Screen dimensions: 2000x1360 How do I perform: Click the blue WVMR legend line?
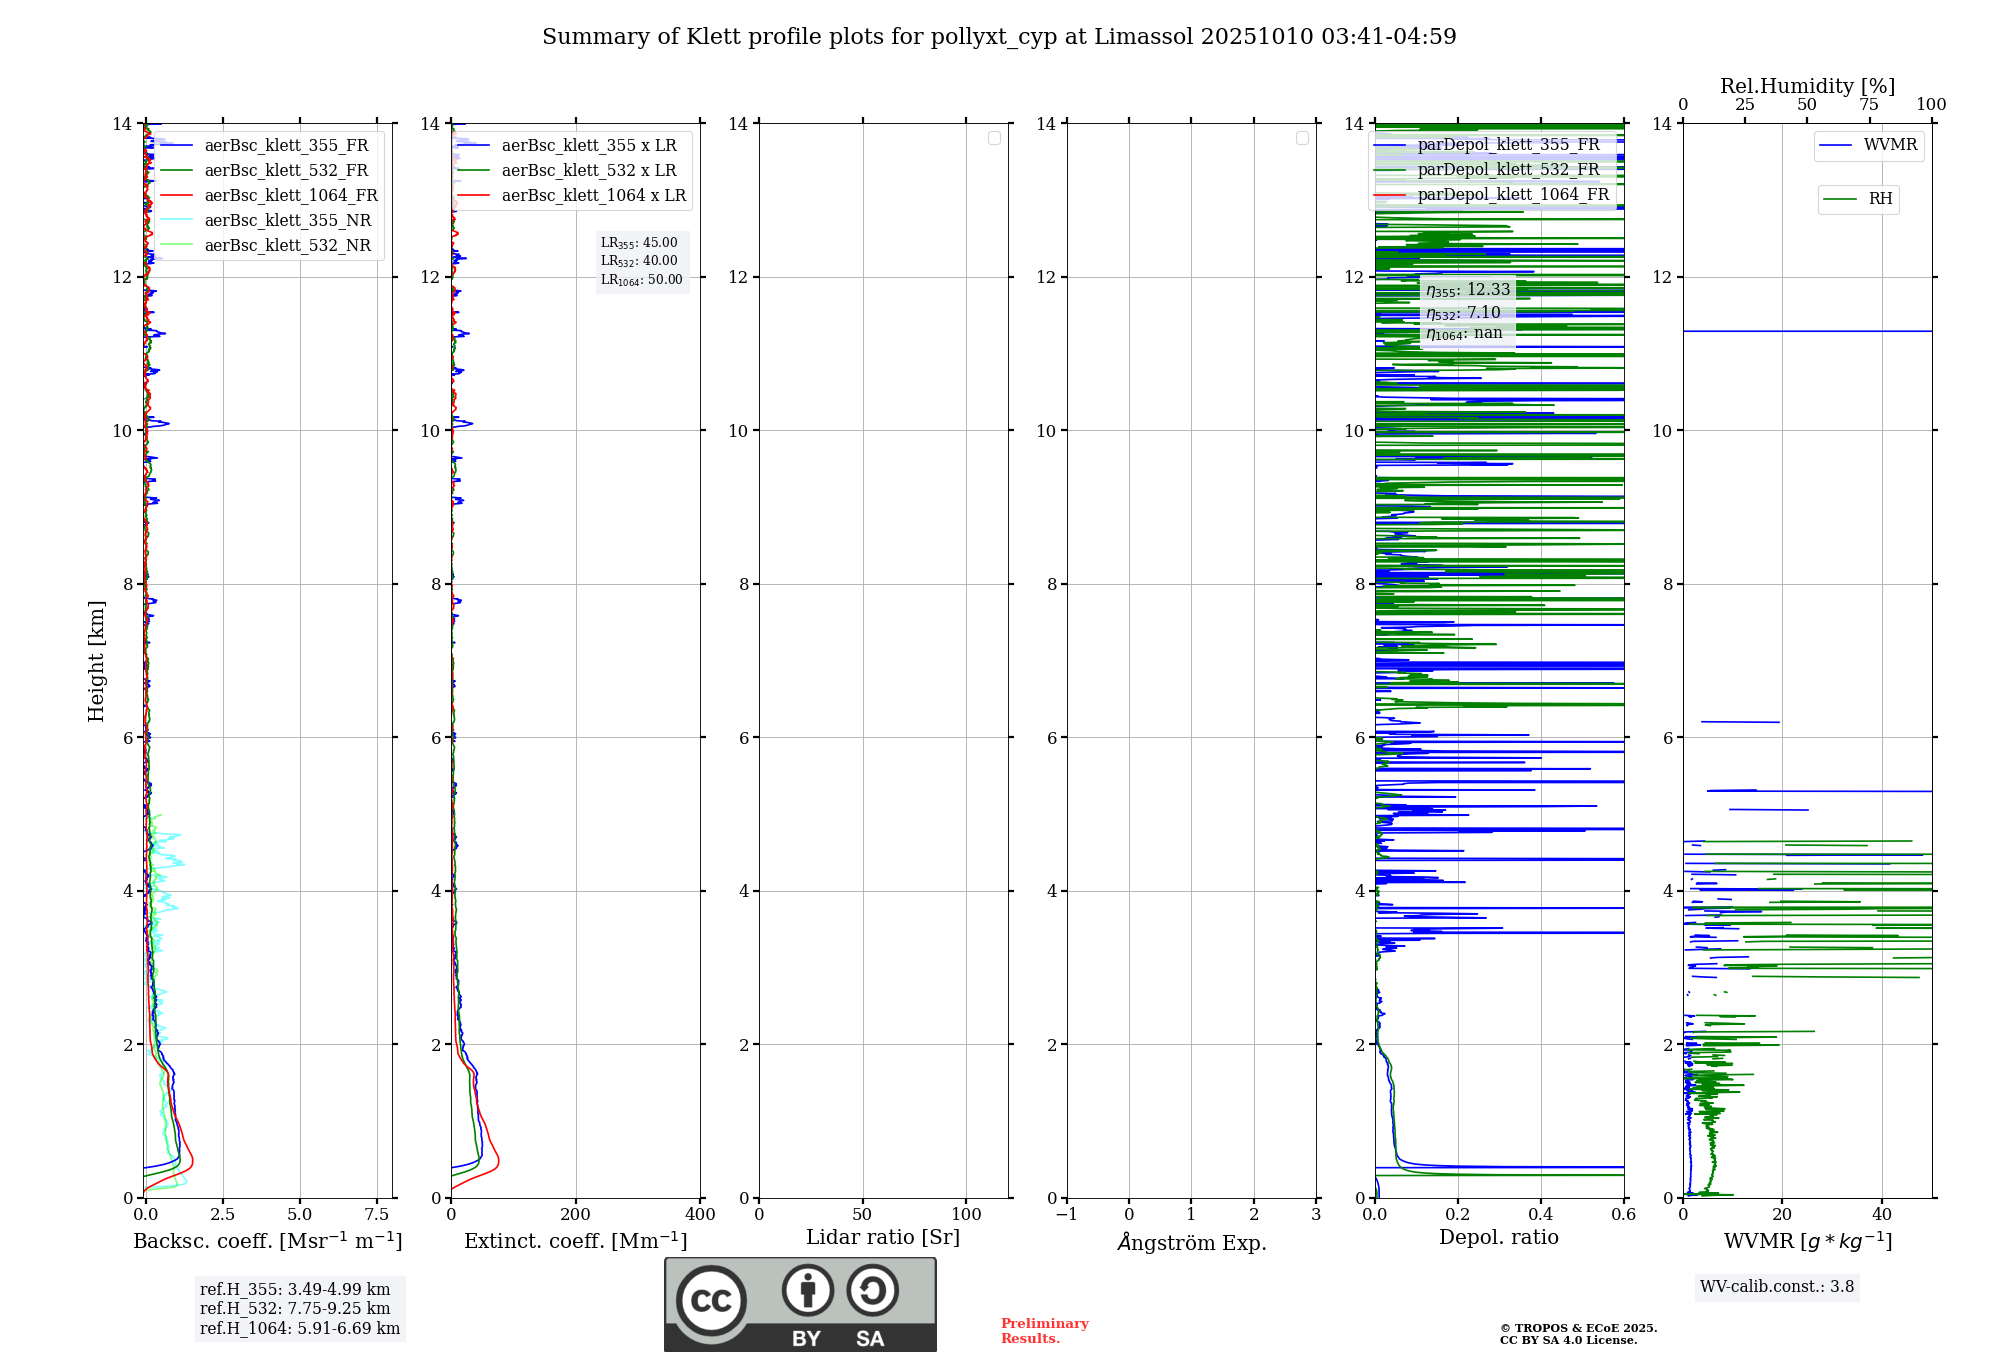pyautogui.click(x=1836, y=146)
